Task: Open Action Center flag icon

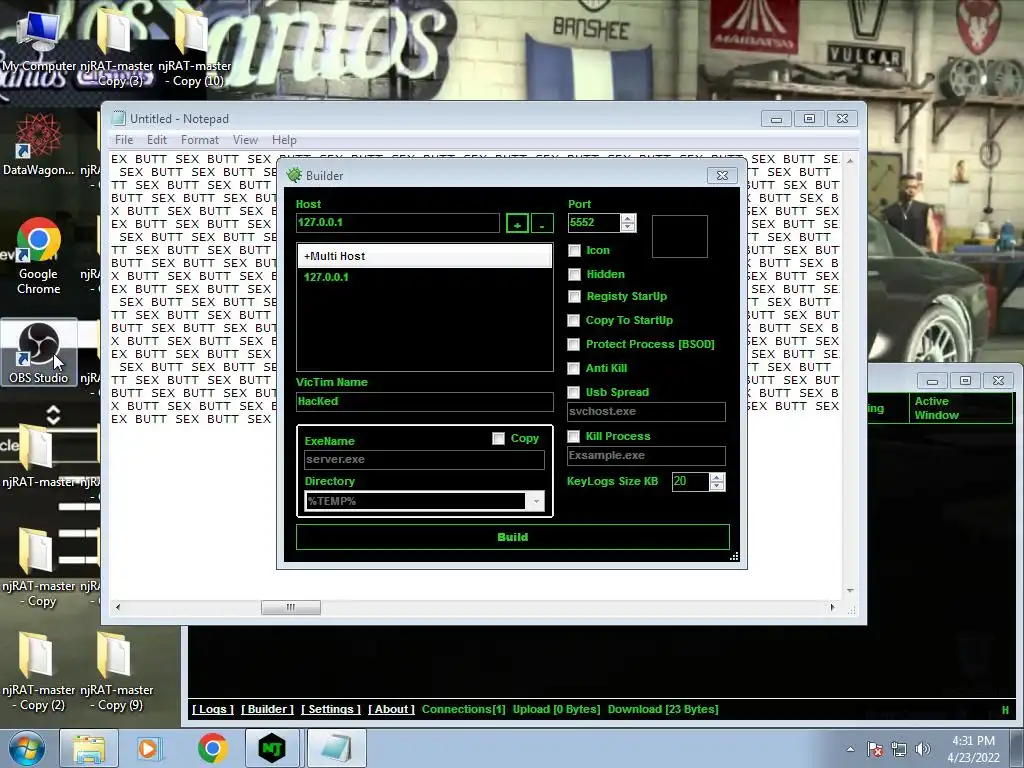Action: click(x=874, y=749)
